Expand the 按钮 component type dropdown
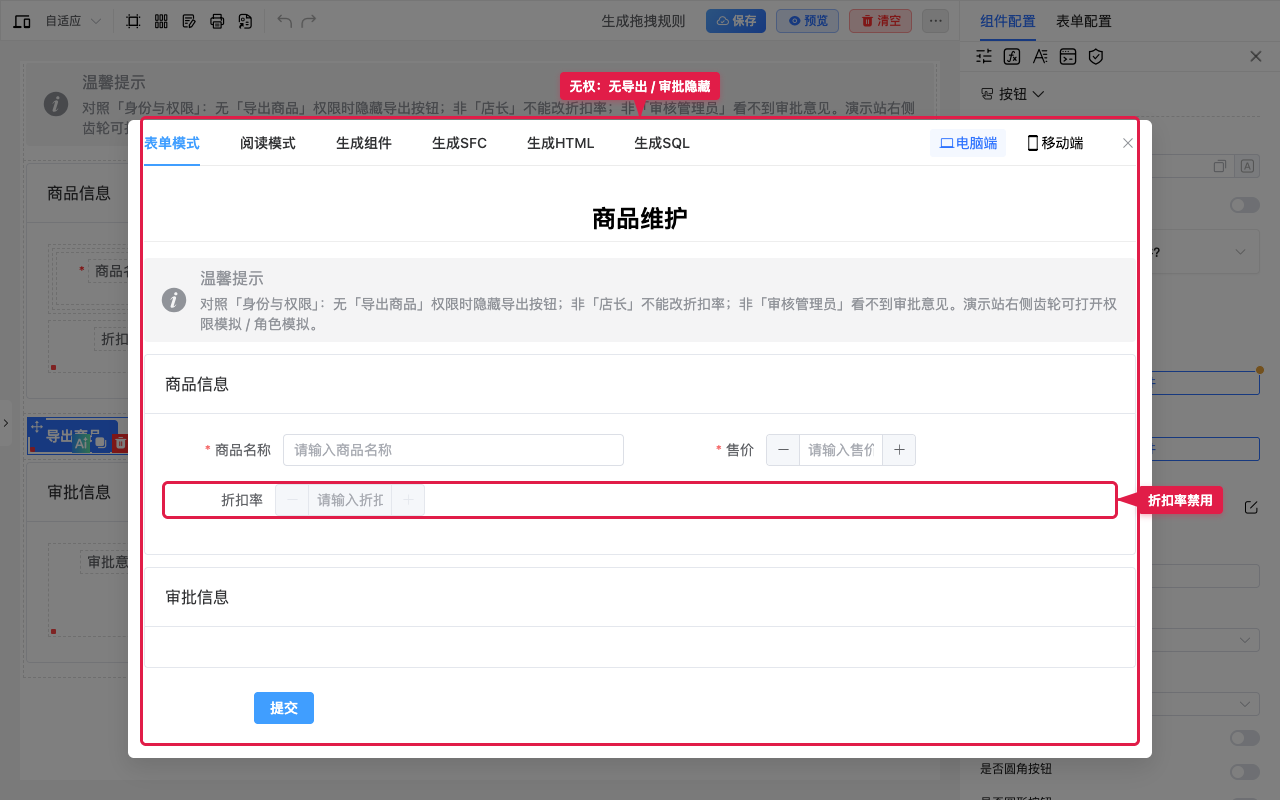 click(1013, 94)
